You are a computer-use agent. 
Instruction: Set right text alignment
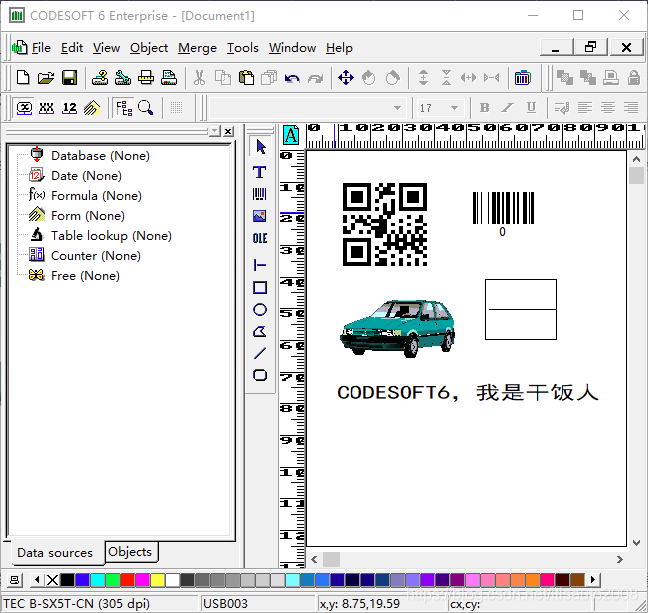(x=631, y=108)
